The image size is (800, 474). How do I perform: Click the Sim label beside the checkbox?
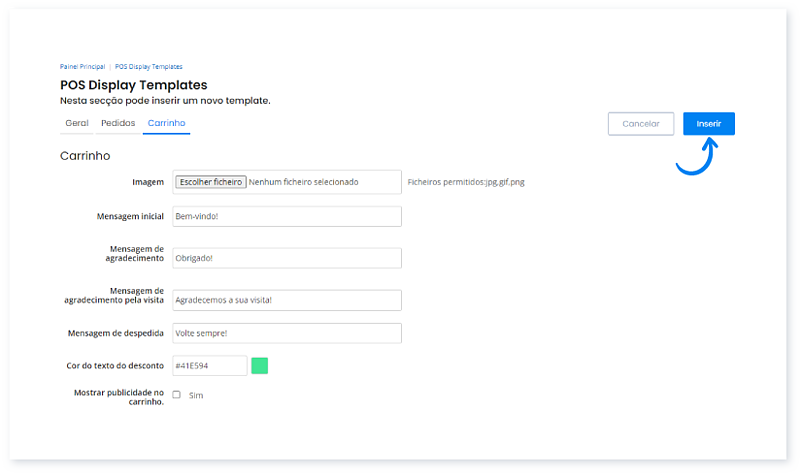coord(196,395)
